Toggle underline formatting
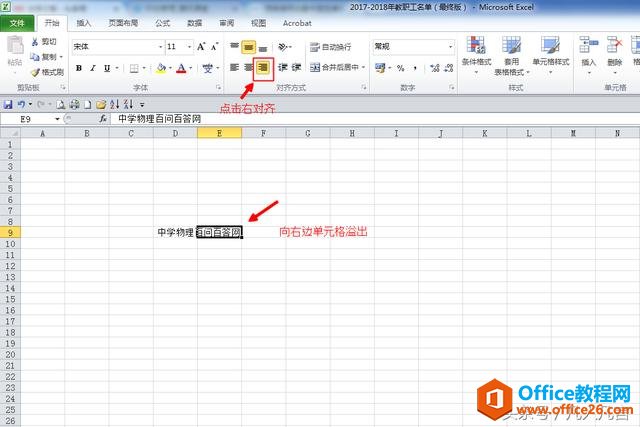This screenshot has height=427, width=640. [x=107, y=68]
